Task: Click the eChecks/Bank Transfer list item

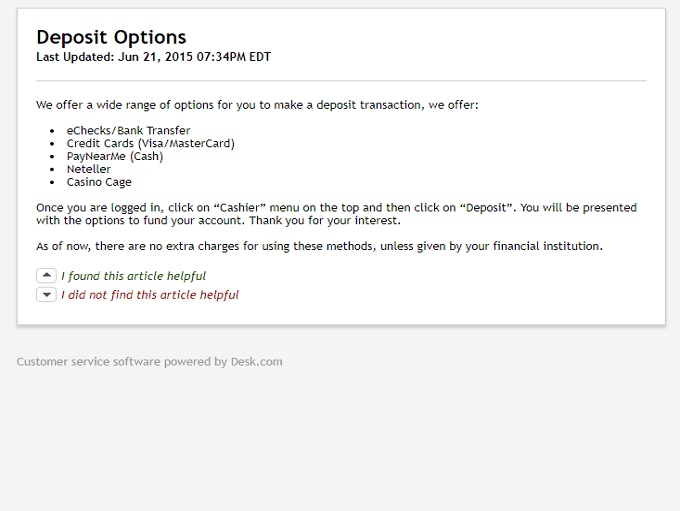Action: 128,131
